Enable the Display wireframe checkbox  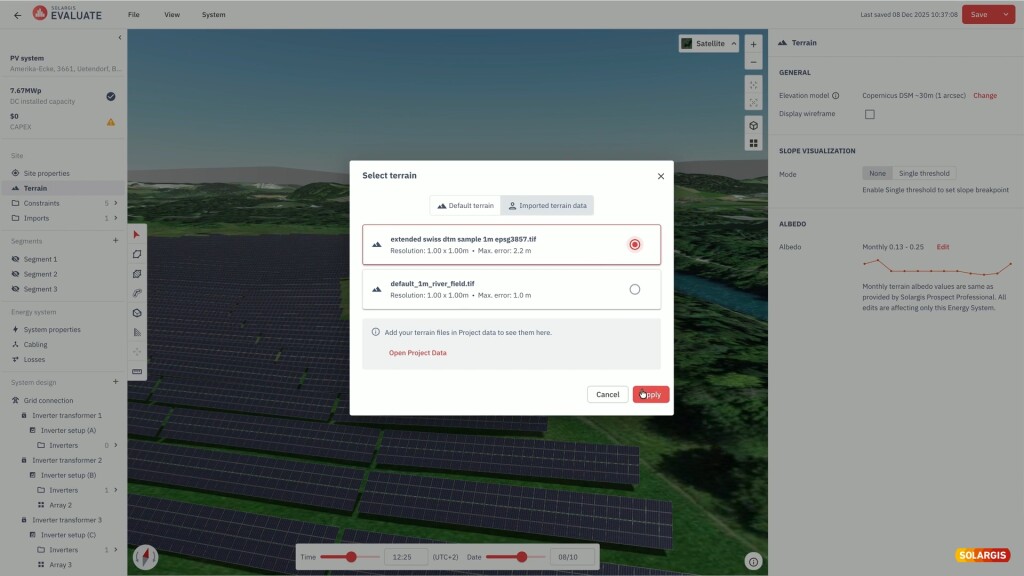point(869,114)
